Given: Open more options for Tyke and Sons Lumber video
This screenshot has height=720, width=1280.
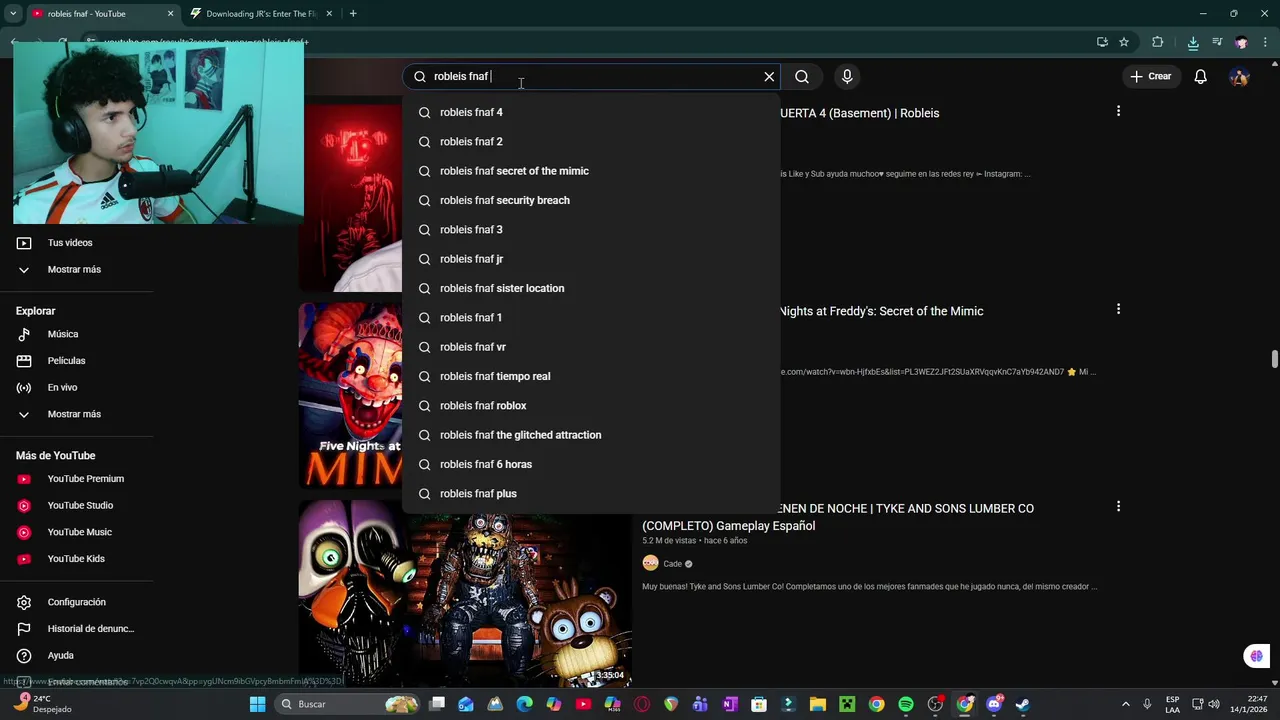Looking at the screenshot, I should click(1118, 506).
